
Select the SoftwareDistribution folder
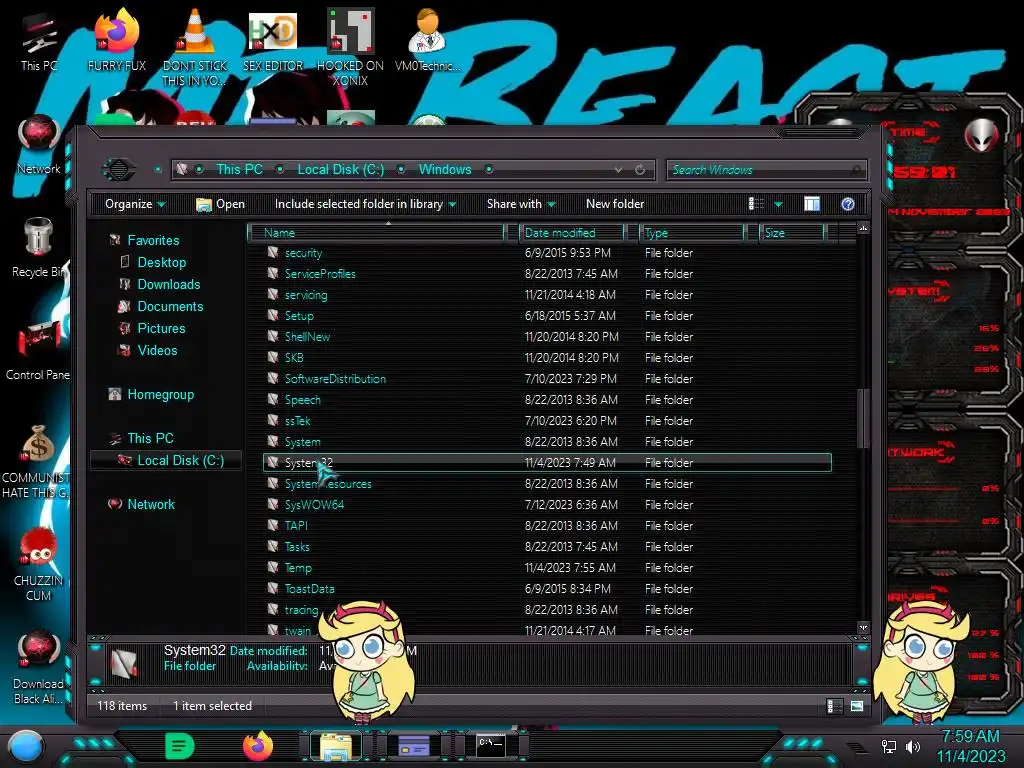(x=335, y=379)
